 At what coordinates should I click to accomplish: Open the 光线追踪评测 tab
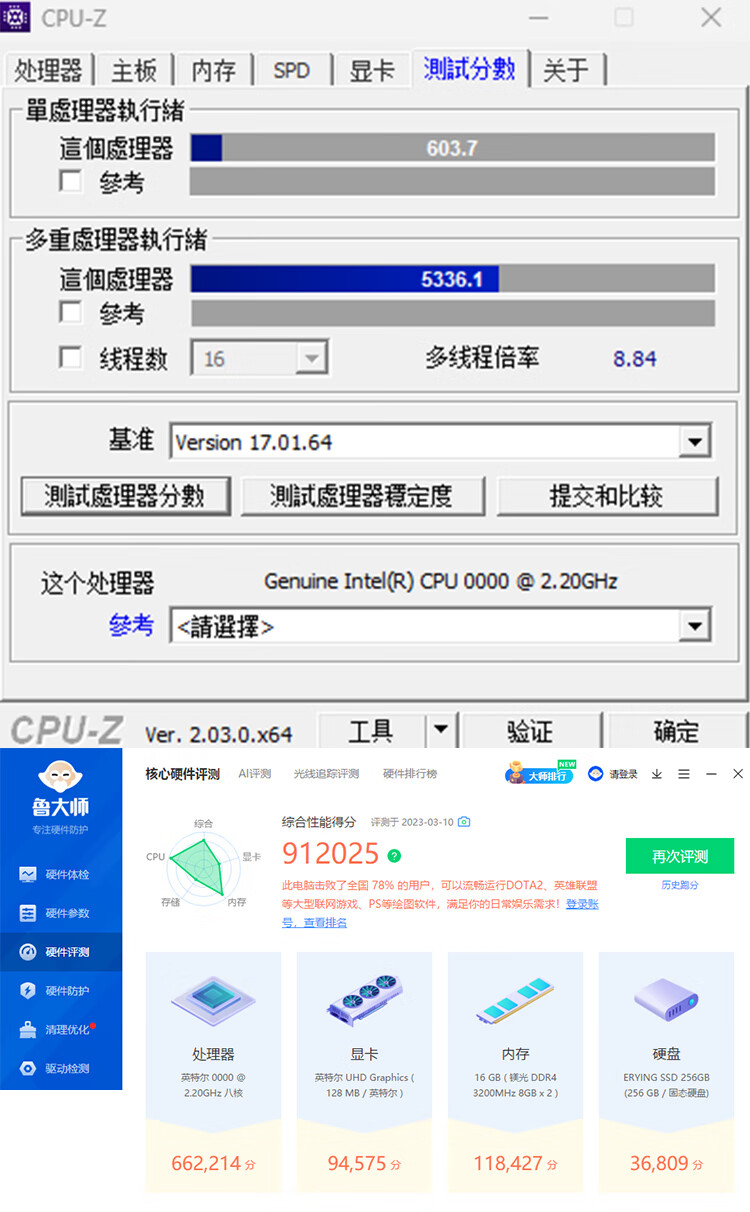326,774
